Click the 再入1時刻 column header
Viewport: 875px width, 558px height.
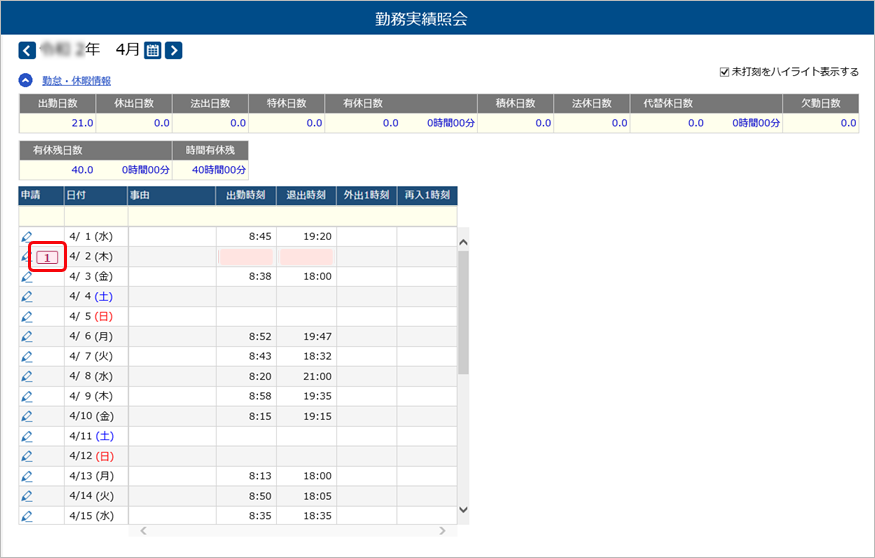(x=427, y=195)
